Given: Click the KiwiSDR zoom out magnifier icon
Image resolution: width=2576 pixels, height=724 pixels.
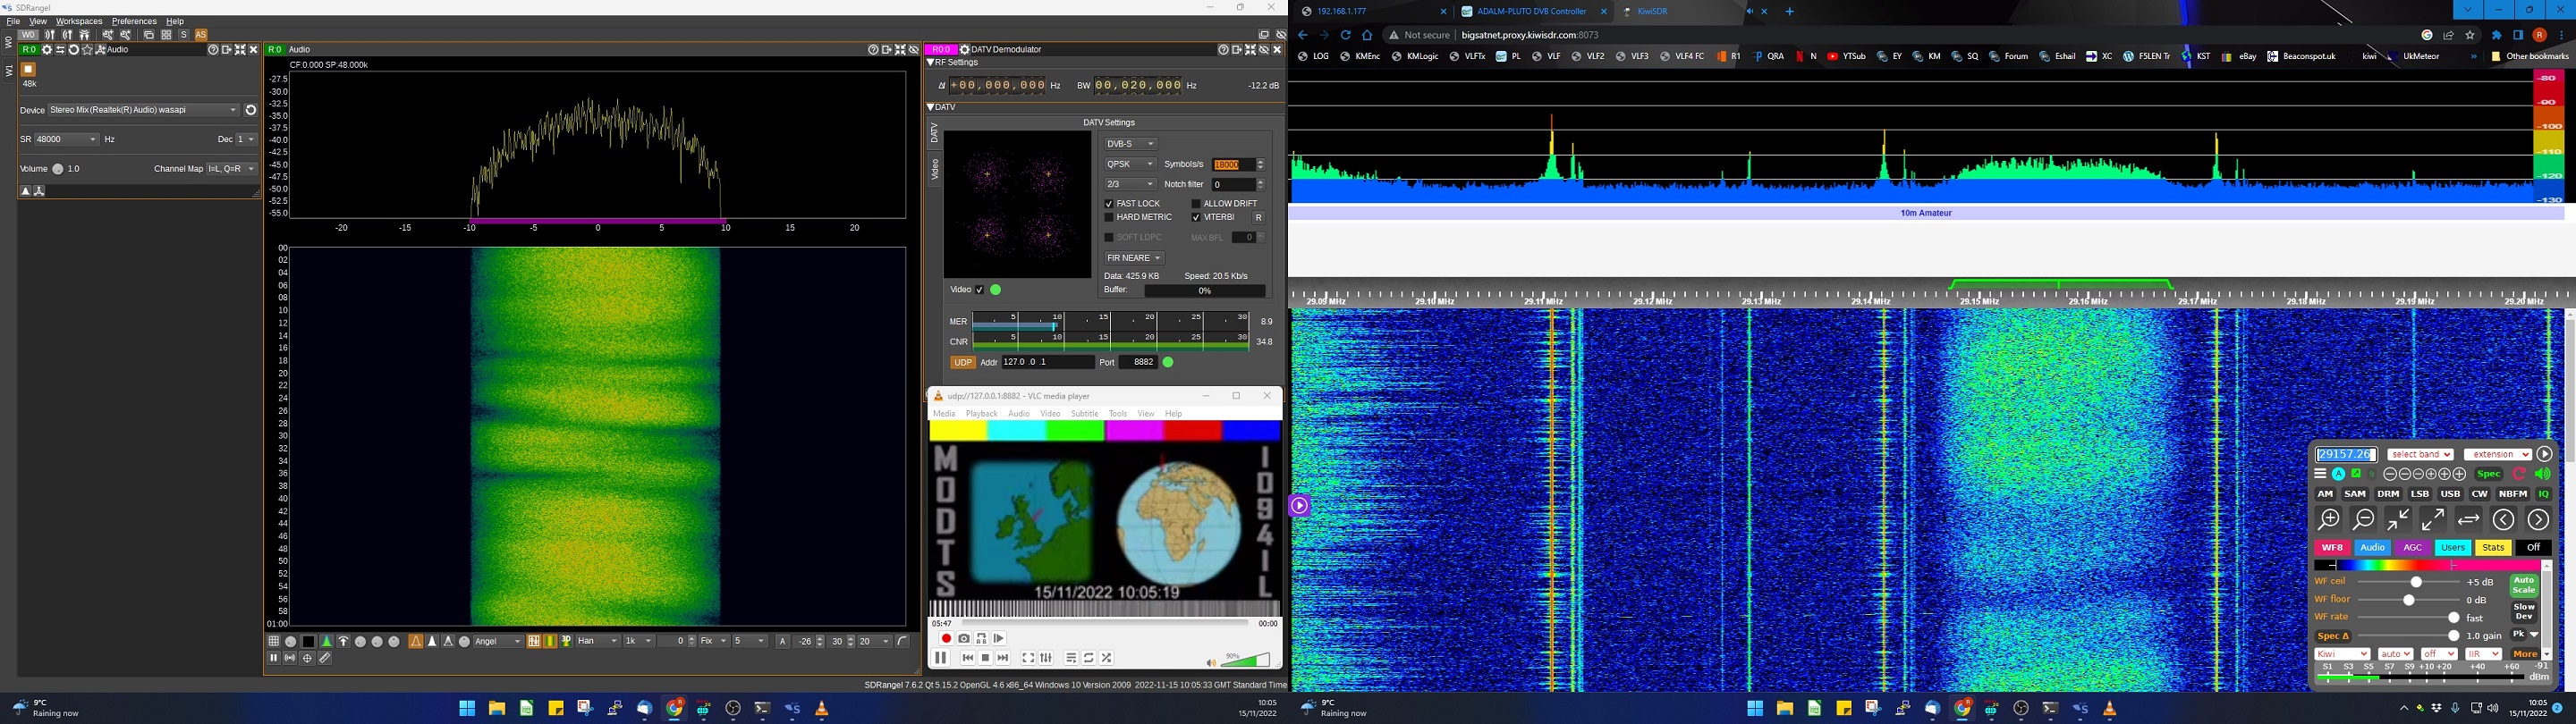Looking at the screenshot, I should (x=2364, y=520).
